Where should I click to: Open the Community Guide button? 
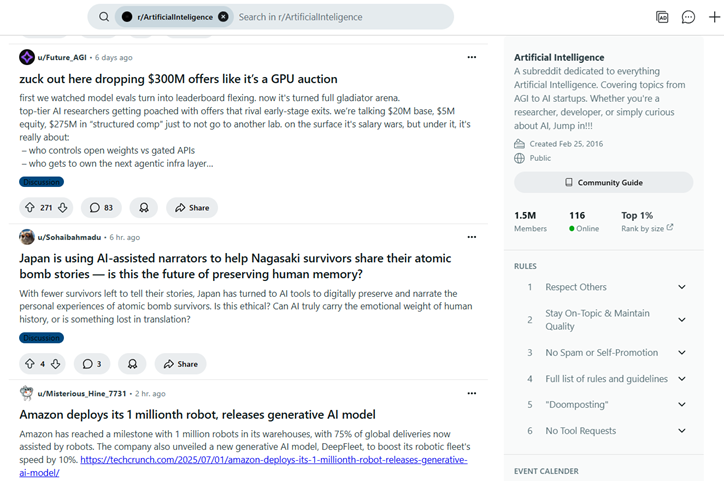tap(603, 182)
